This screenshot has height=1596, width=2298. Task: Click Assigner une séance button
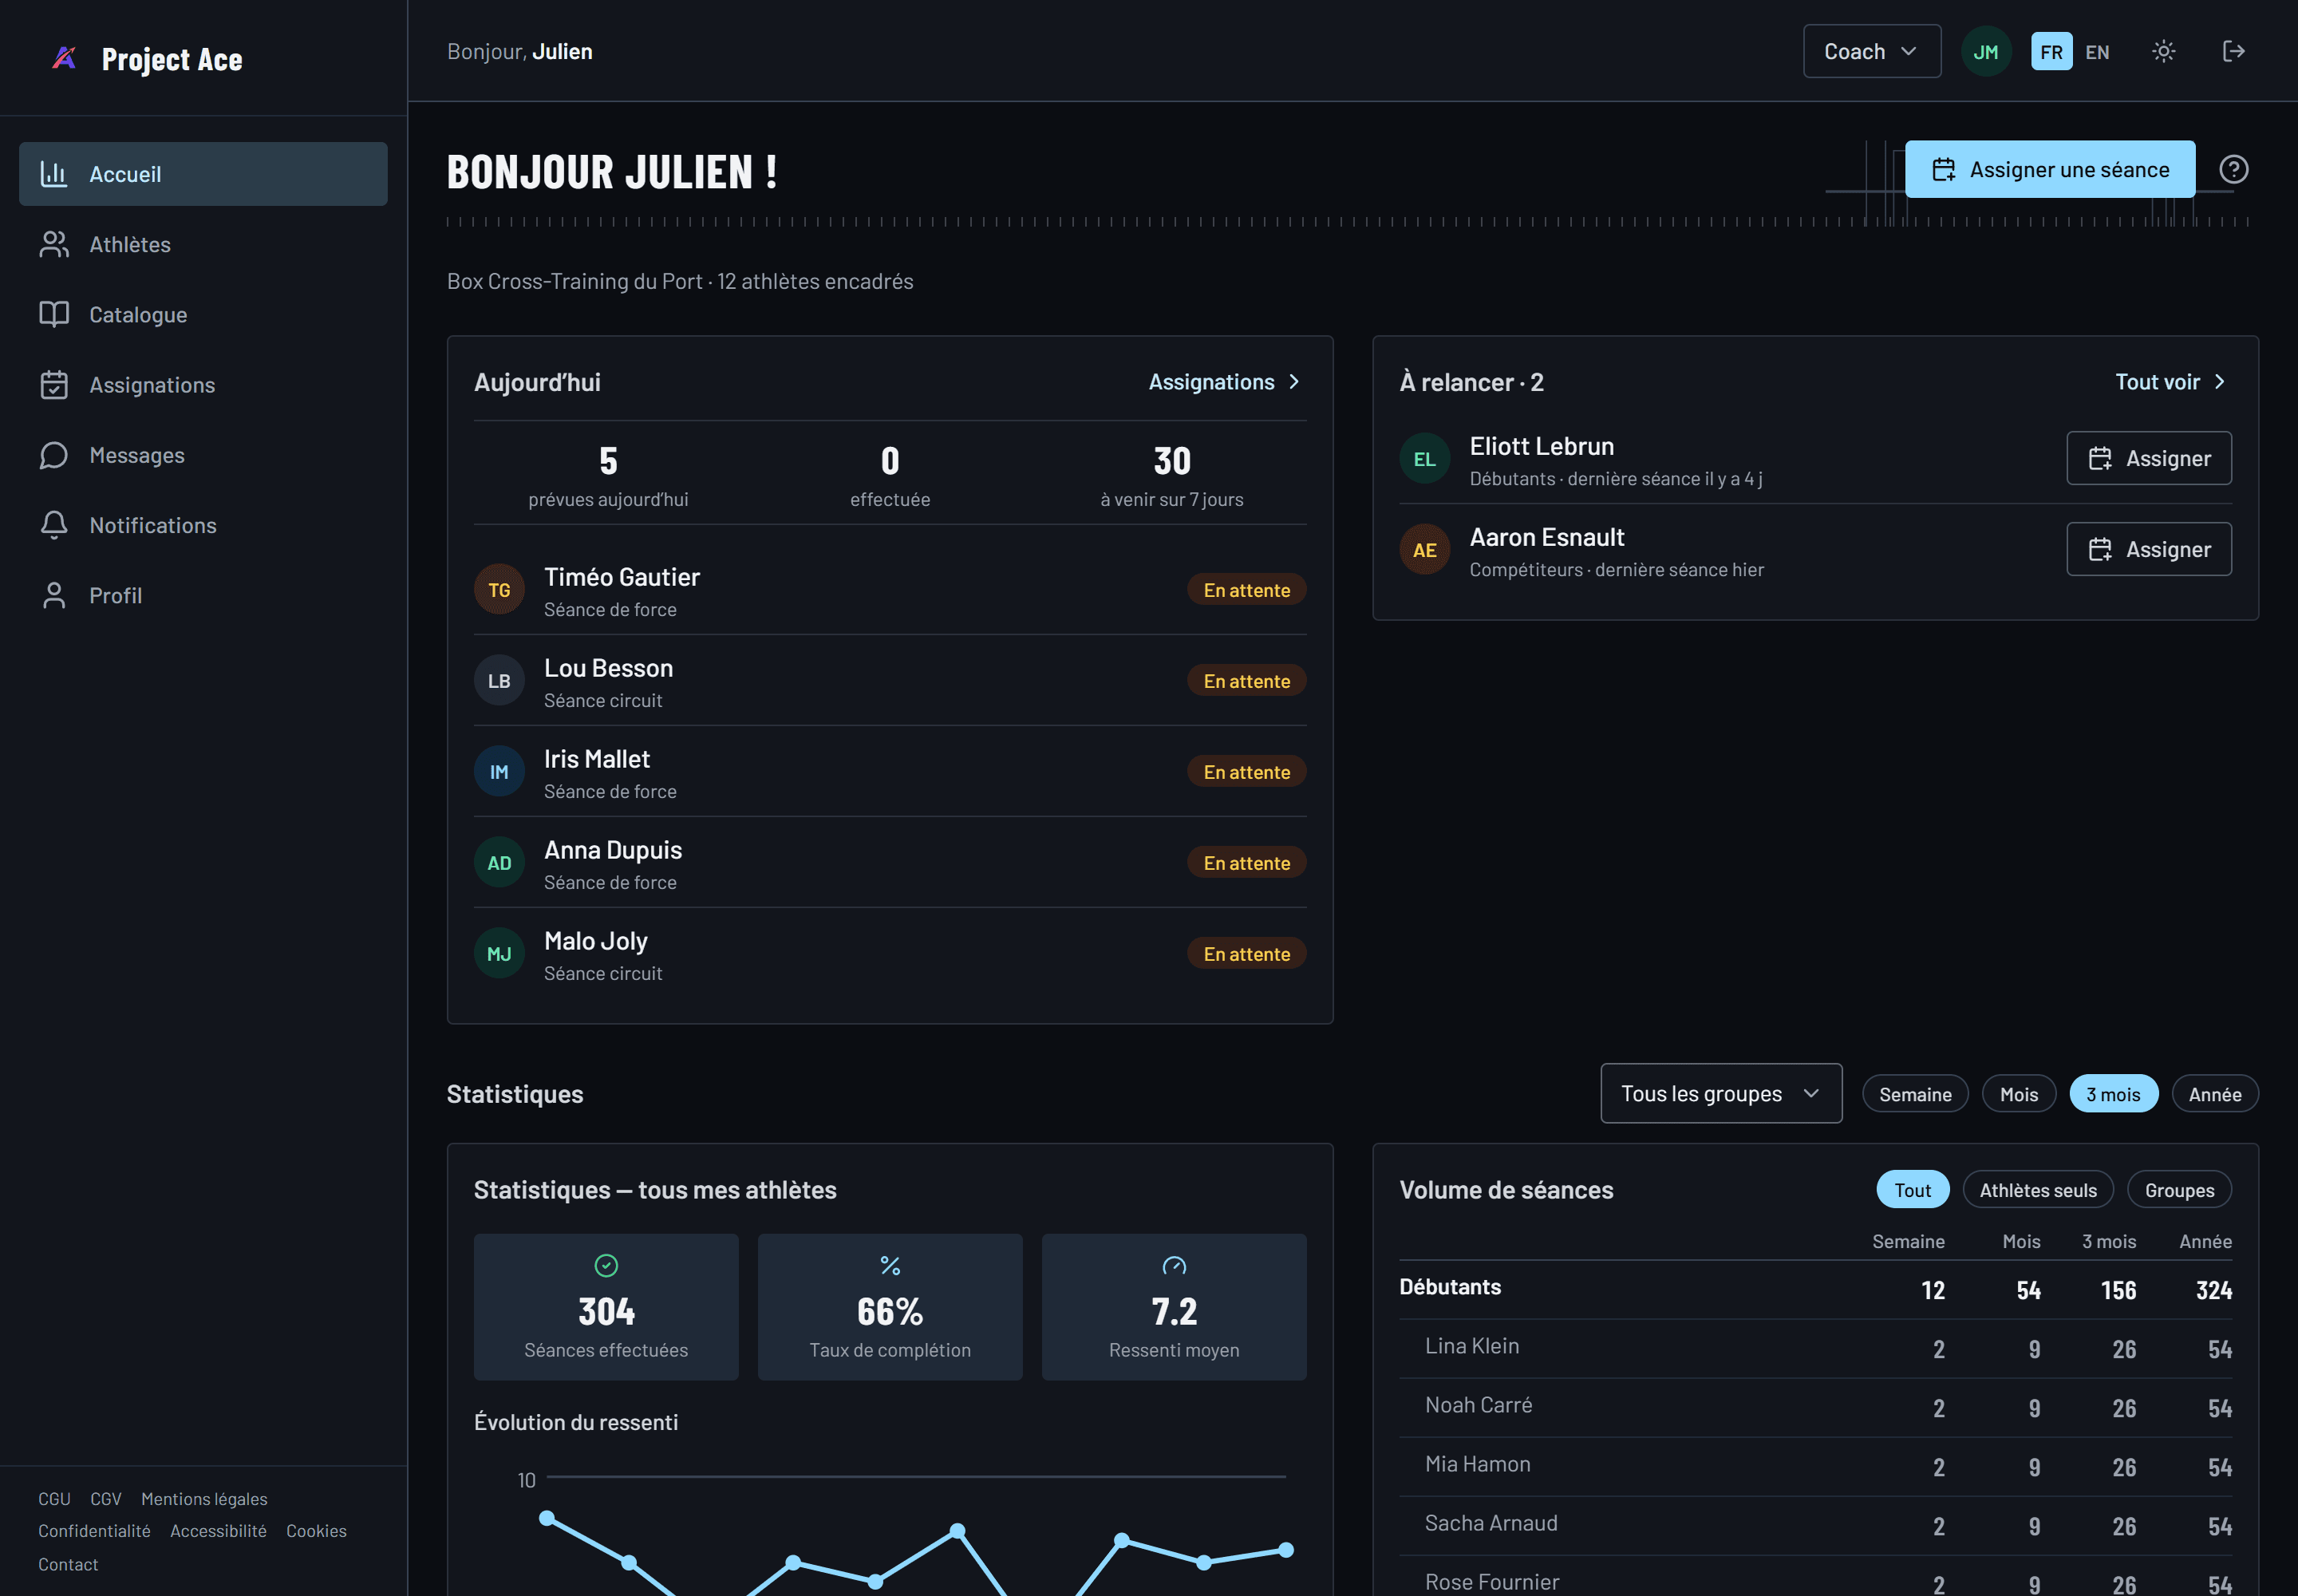[2049, 169]
